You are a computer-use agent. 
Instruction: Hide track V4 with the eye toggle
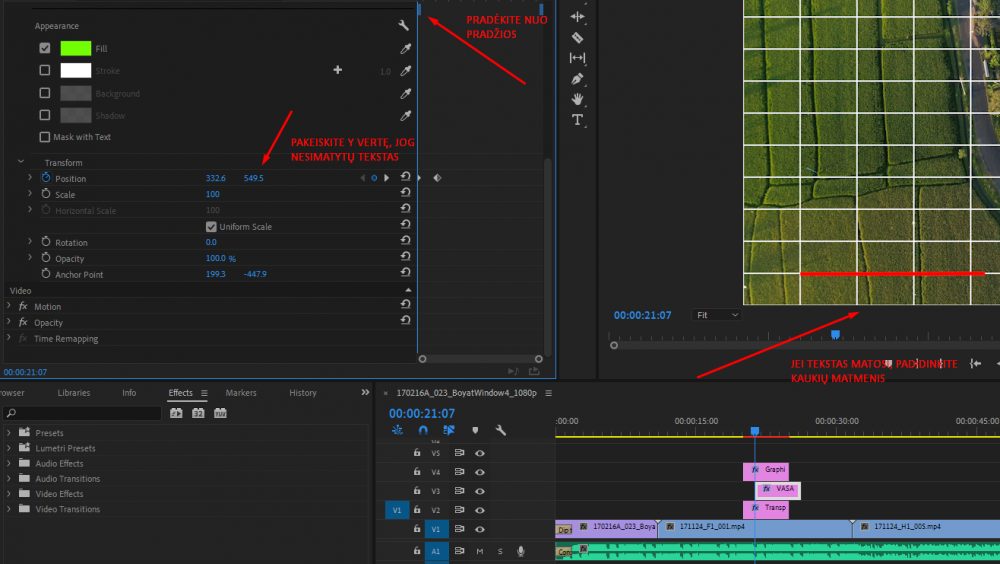480,472
